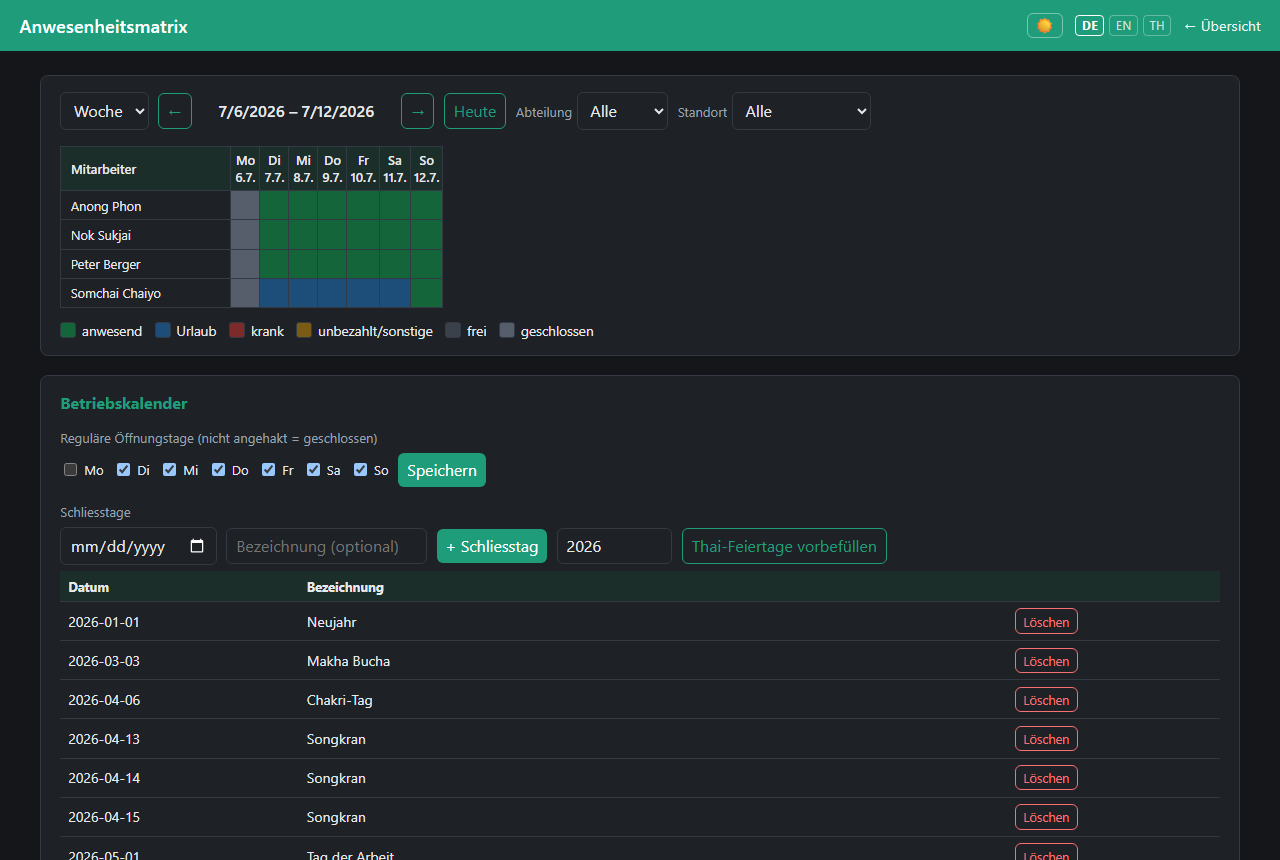The image size is (1280, 860).
Task: Select employee name Somchai Chaiyo
Action: (x=116, y=293)
